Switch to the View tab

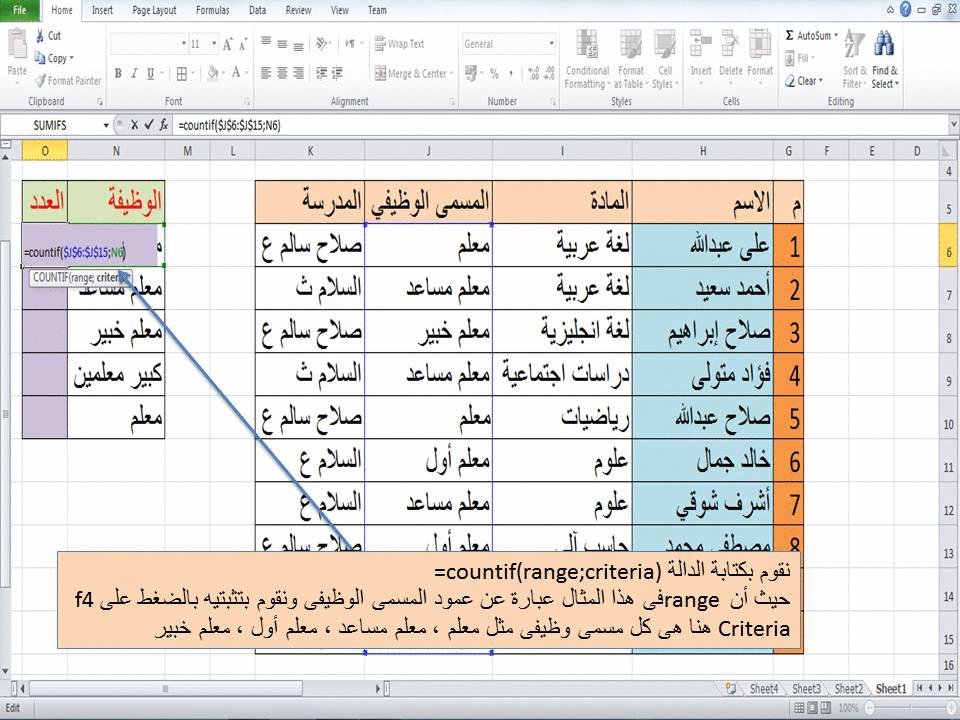point(340,10)
